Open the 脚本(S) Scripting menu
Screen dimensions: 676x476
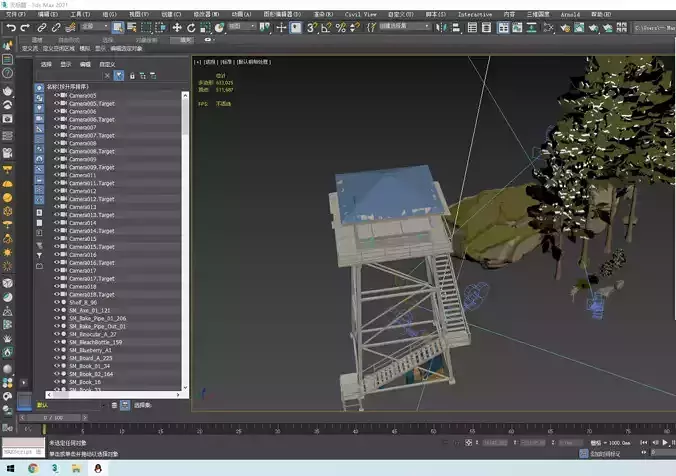click(435, 14)
